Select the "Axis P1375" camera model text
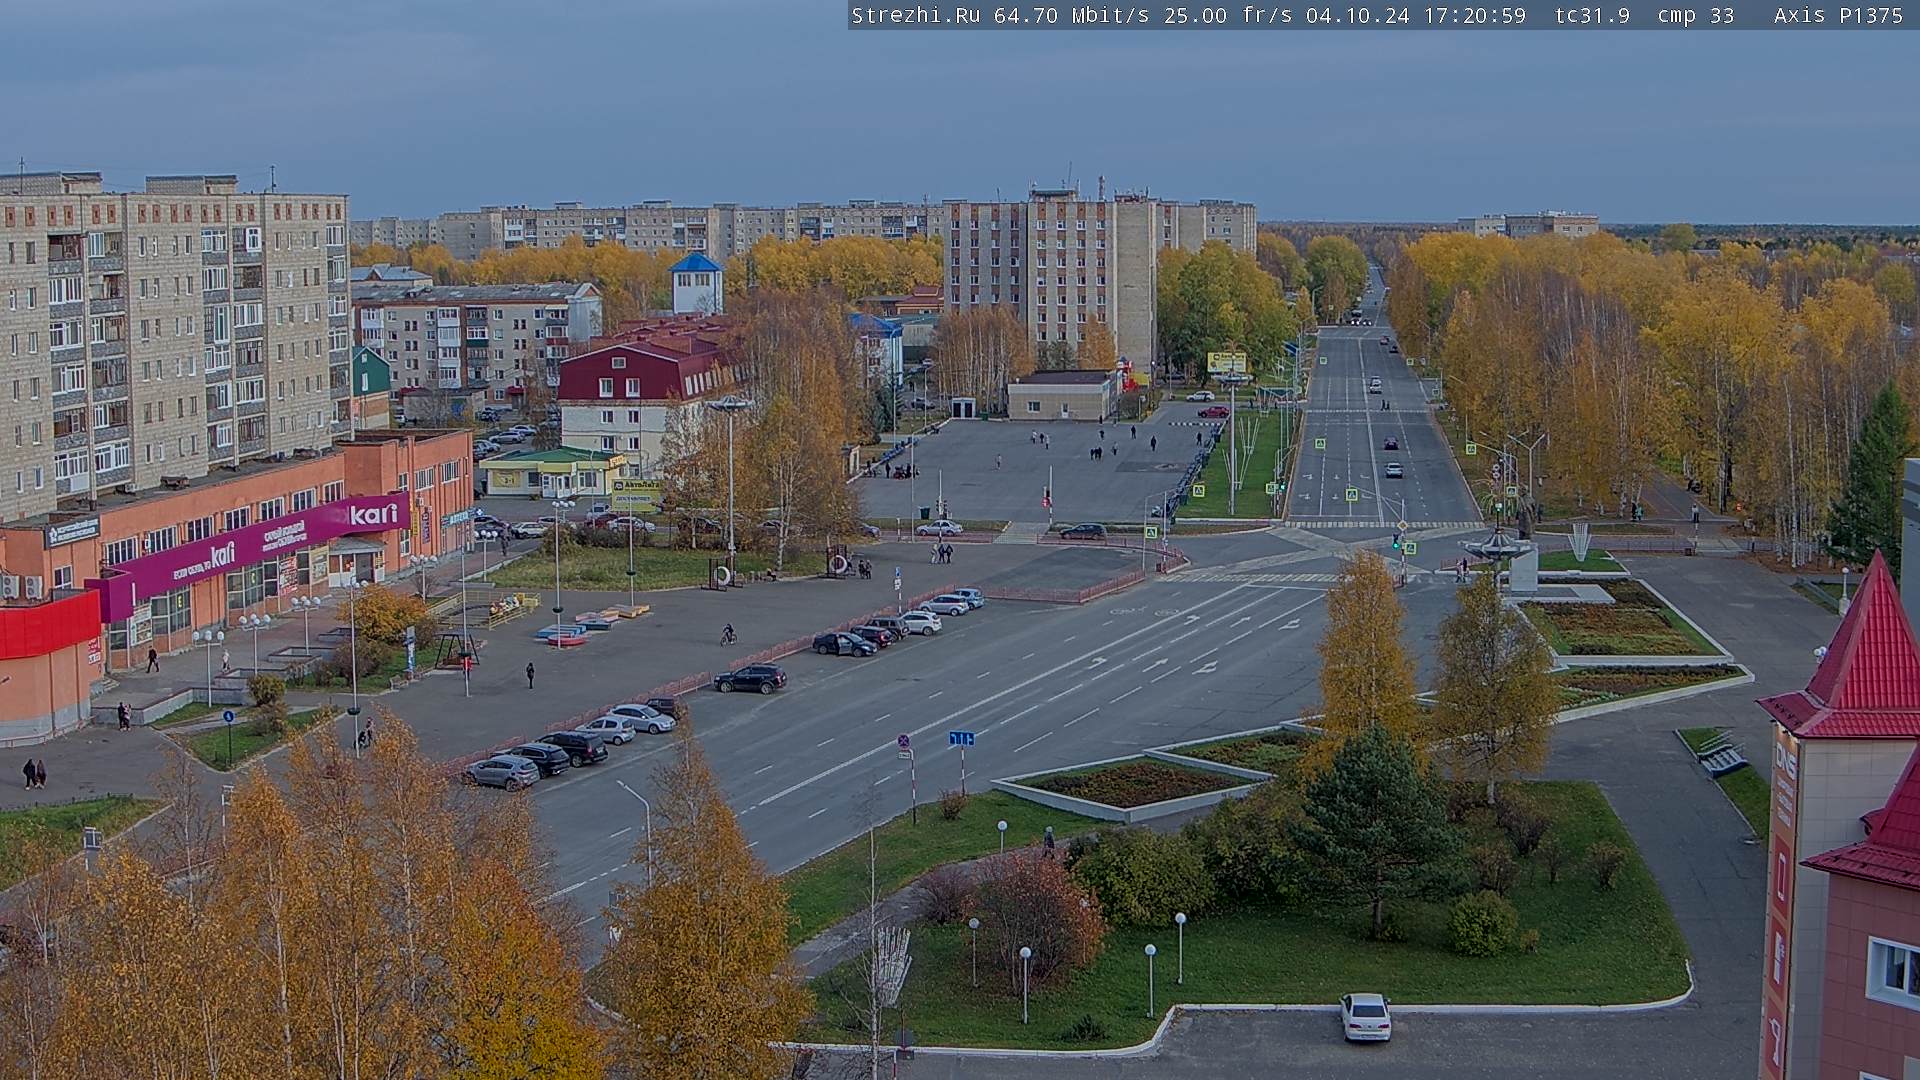Screen dimensions: 1920x1080 (1838, 15)
